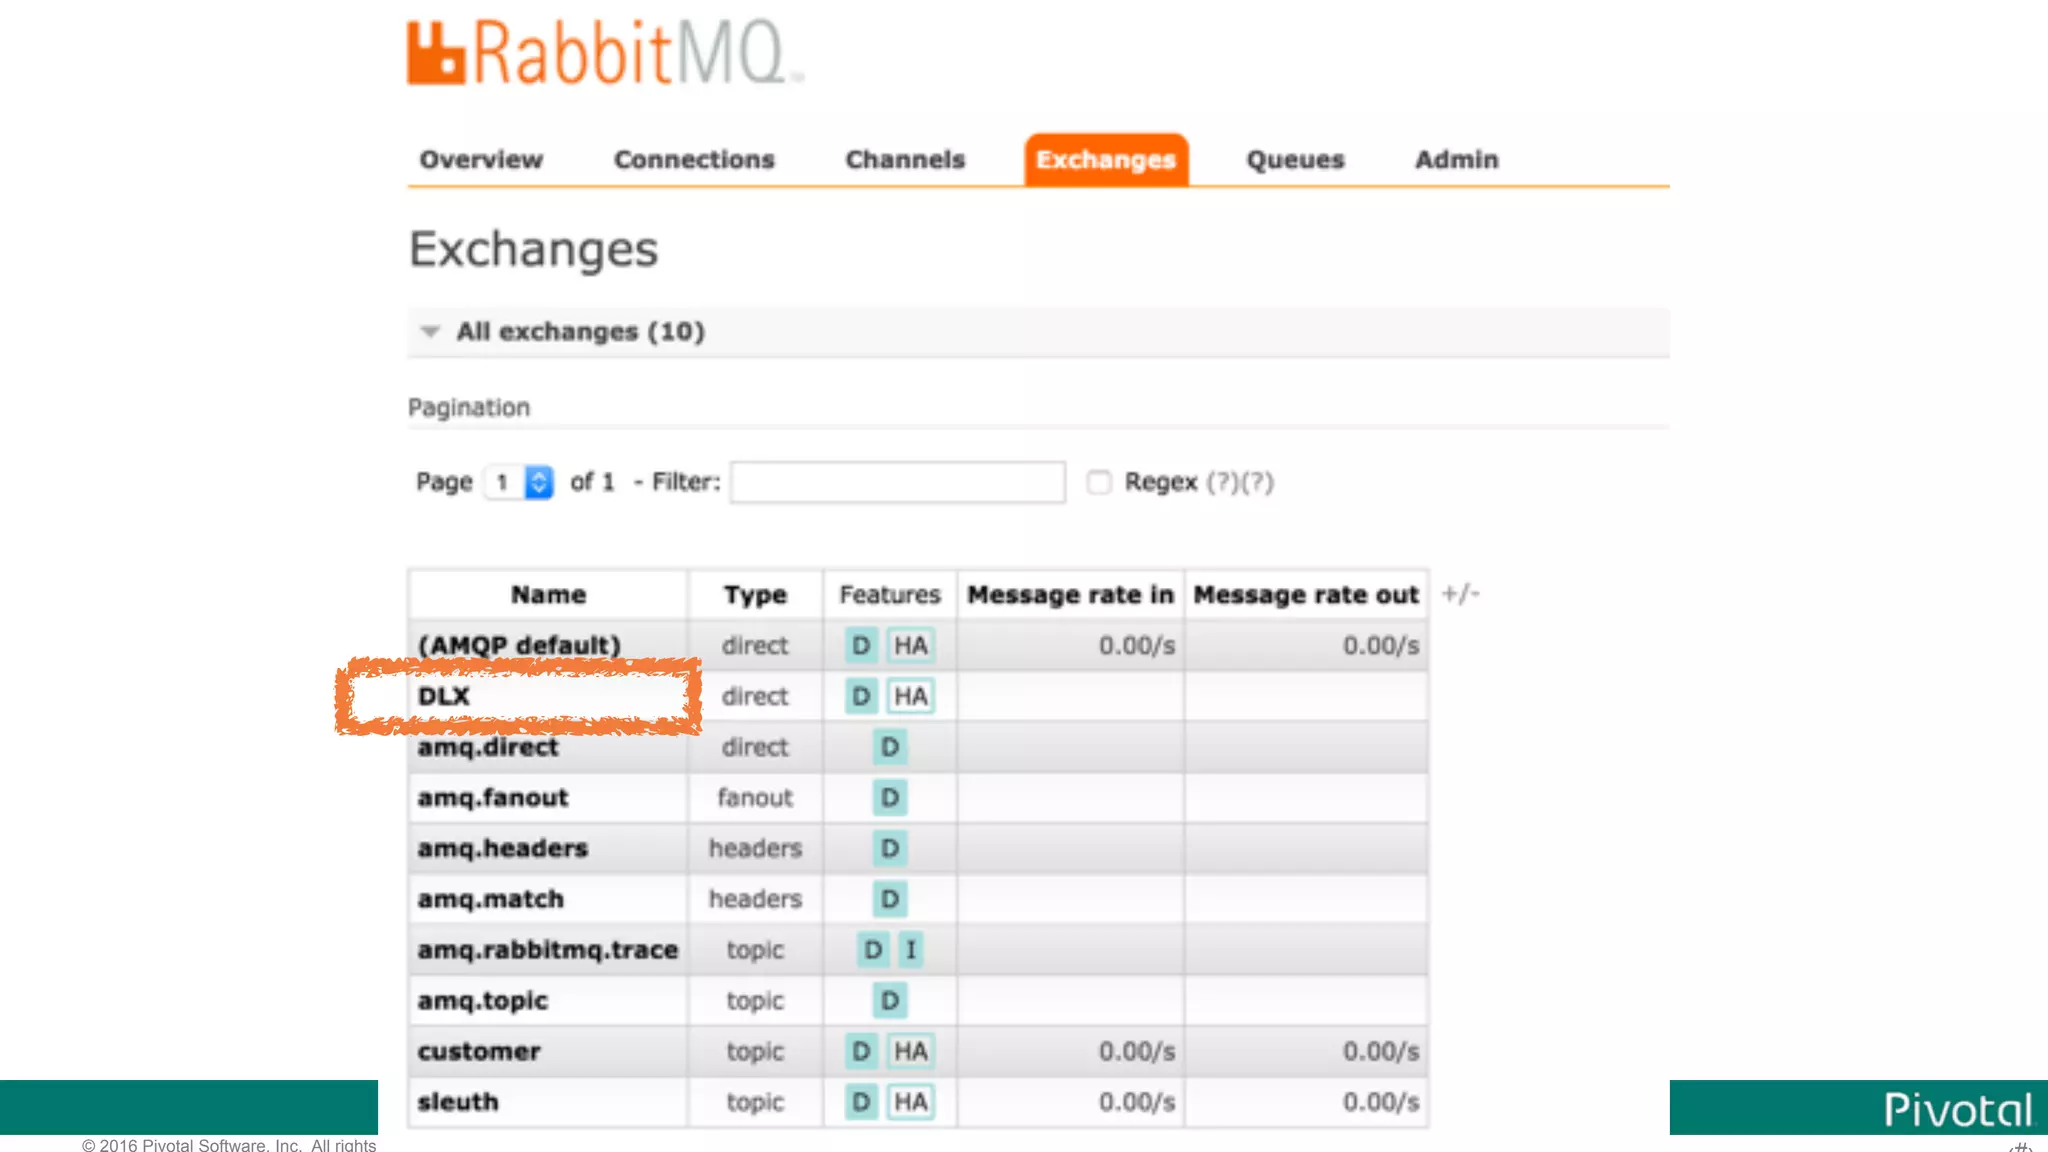Image resolution: width=2048 pixels, height=1152 pixels.
Task: Click the D badge for amq.topic
Action: 889,1000
